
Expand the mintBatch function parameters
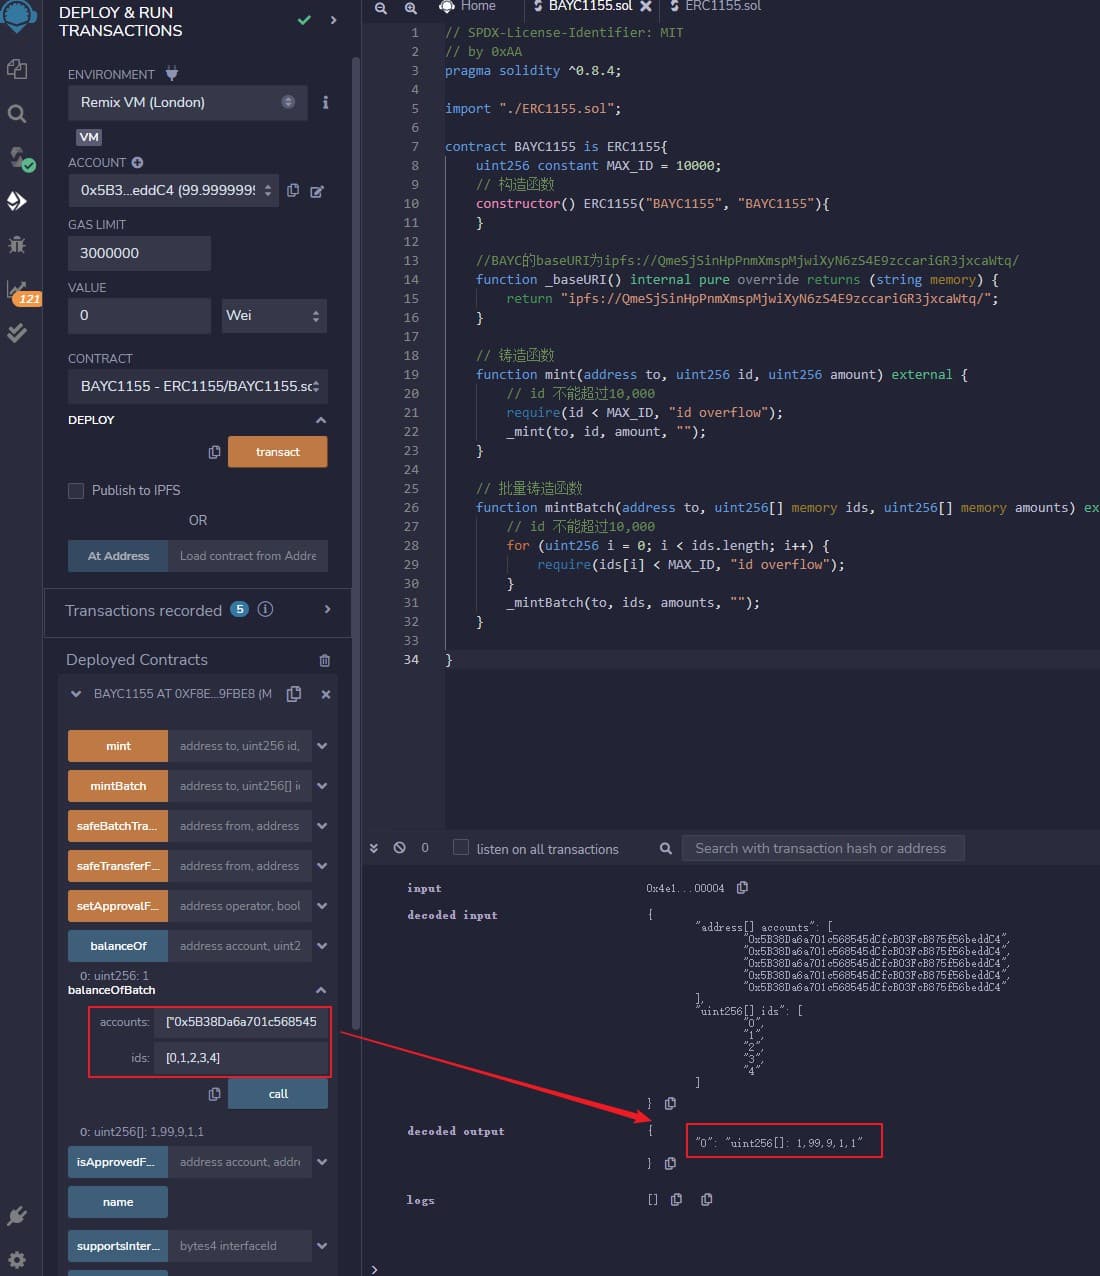point(322,786)
